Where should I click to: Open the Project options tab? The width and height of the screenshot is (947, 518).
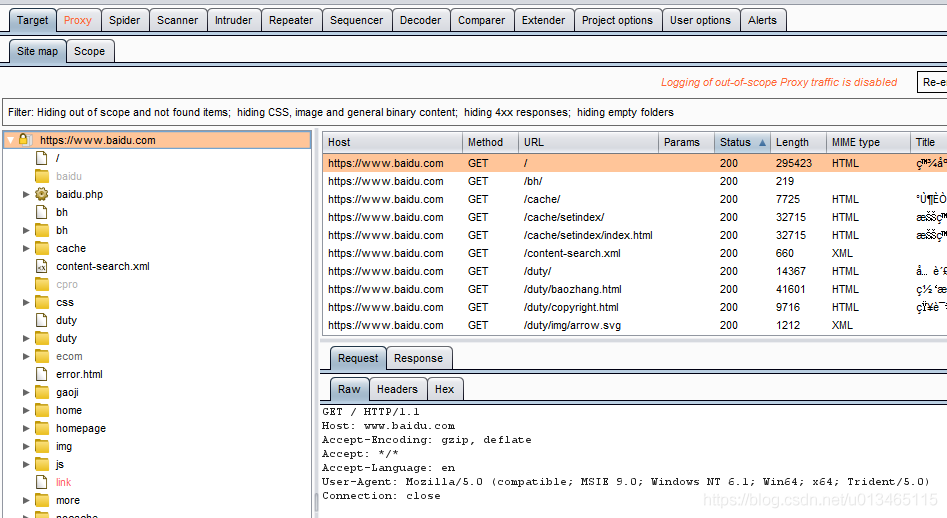coord(617,20)
